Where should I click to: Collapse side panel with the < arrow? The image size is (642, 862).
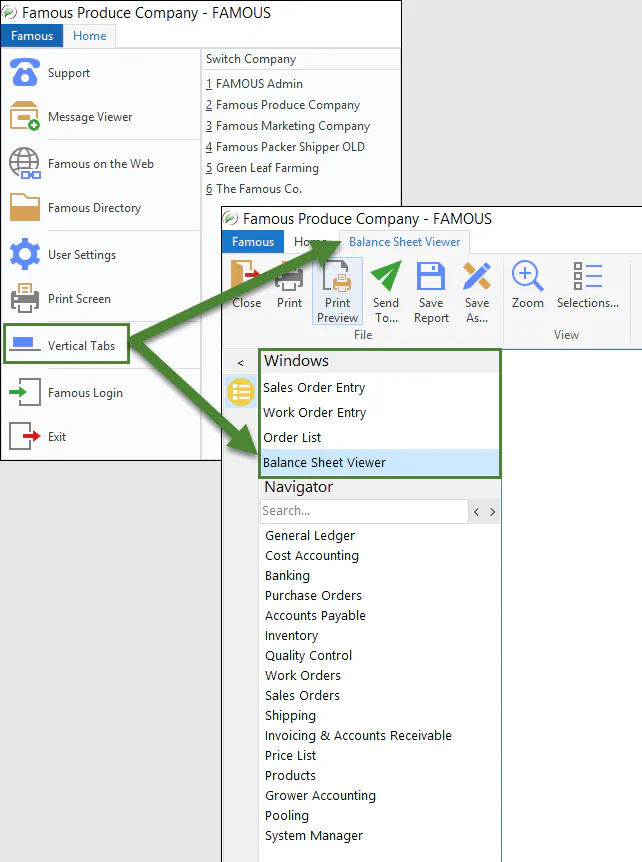[240, 363]
